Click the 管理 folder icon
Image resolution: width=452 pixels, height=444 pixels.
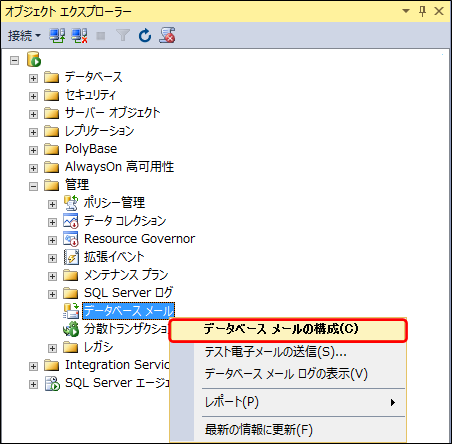point(52,185)
